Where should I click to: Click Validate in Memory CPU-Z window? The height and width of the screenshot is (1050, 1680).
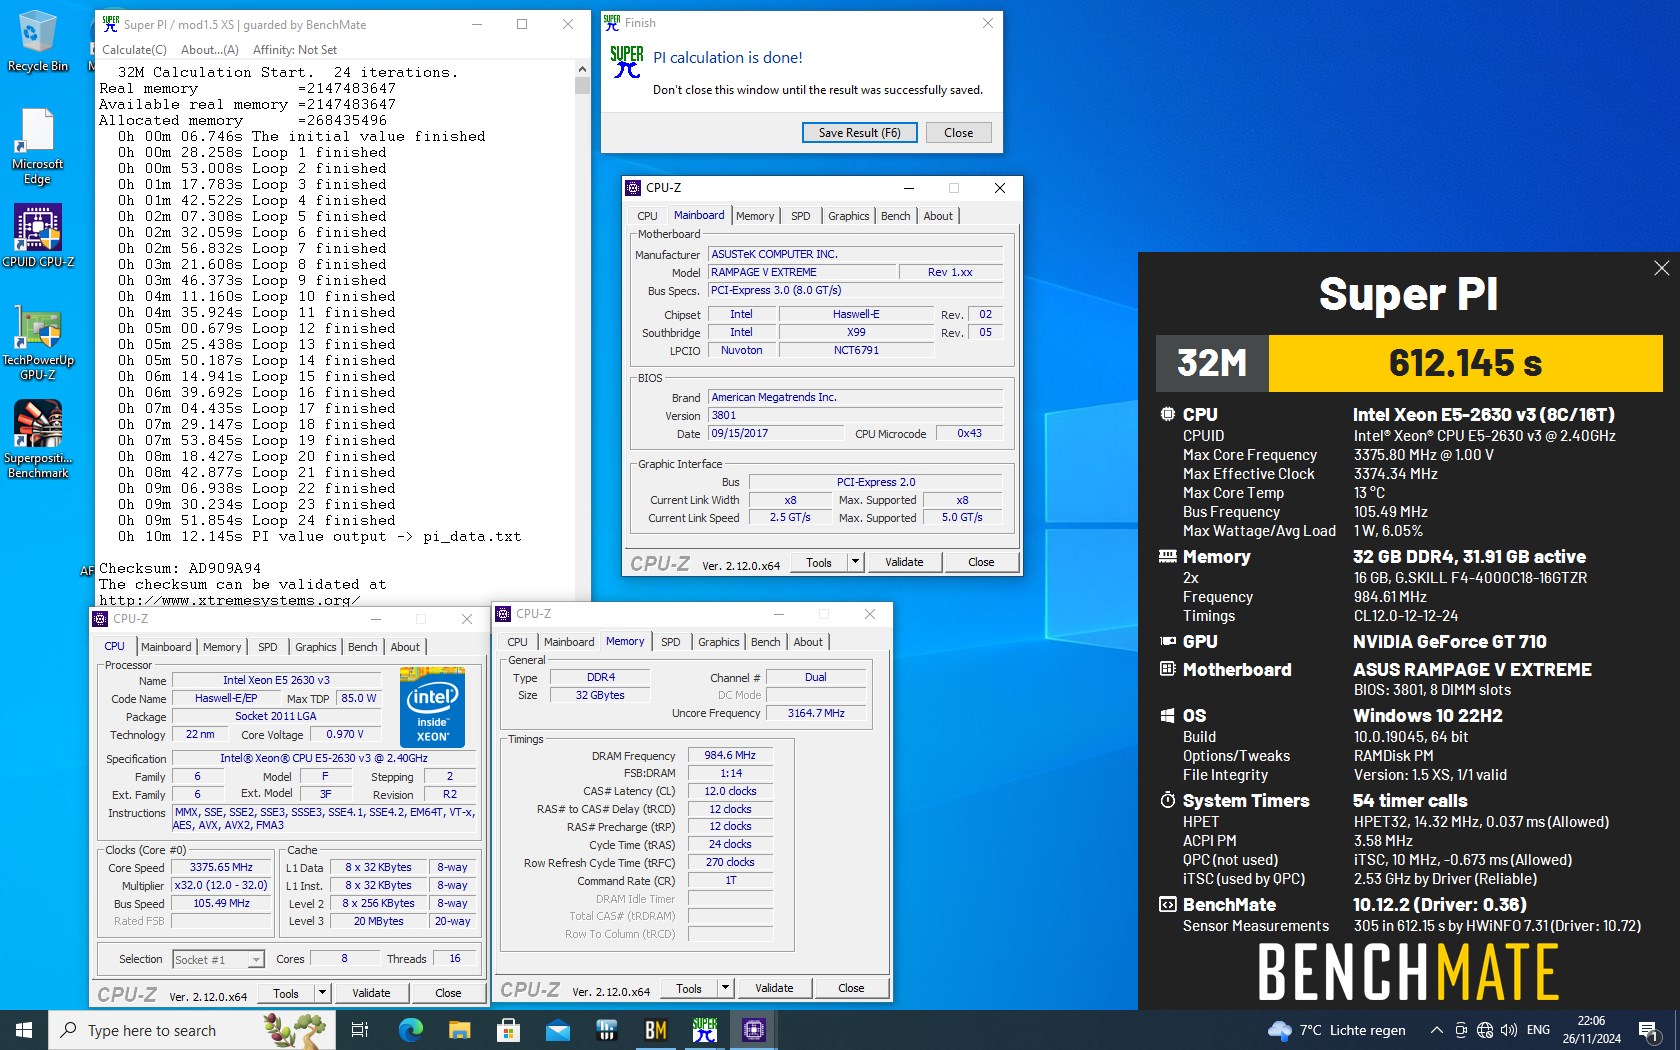tap(774, 988)
